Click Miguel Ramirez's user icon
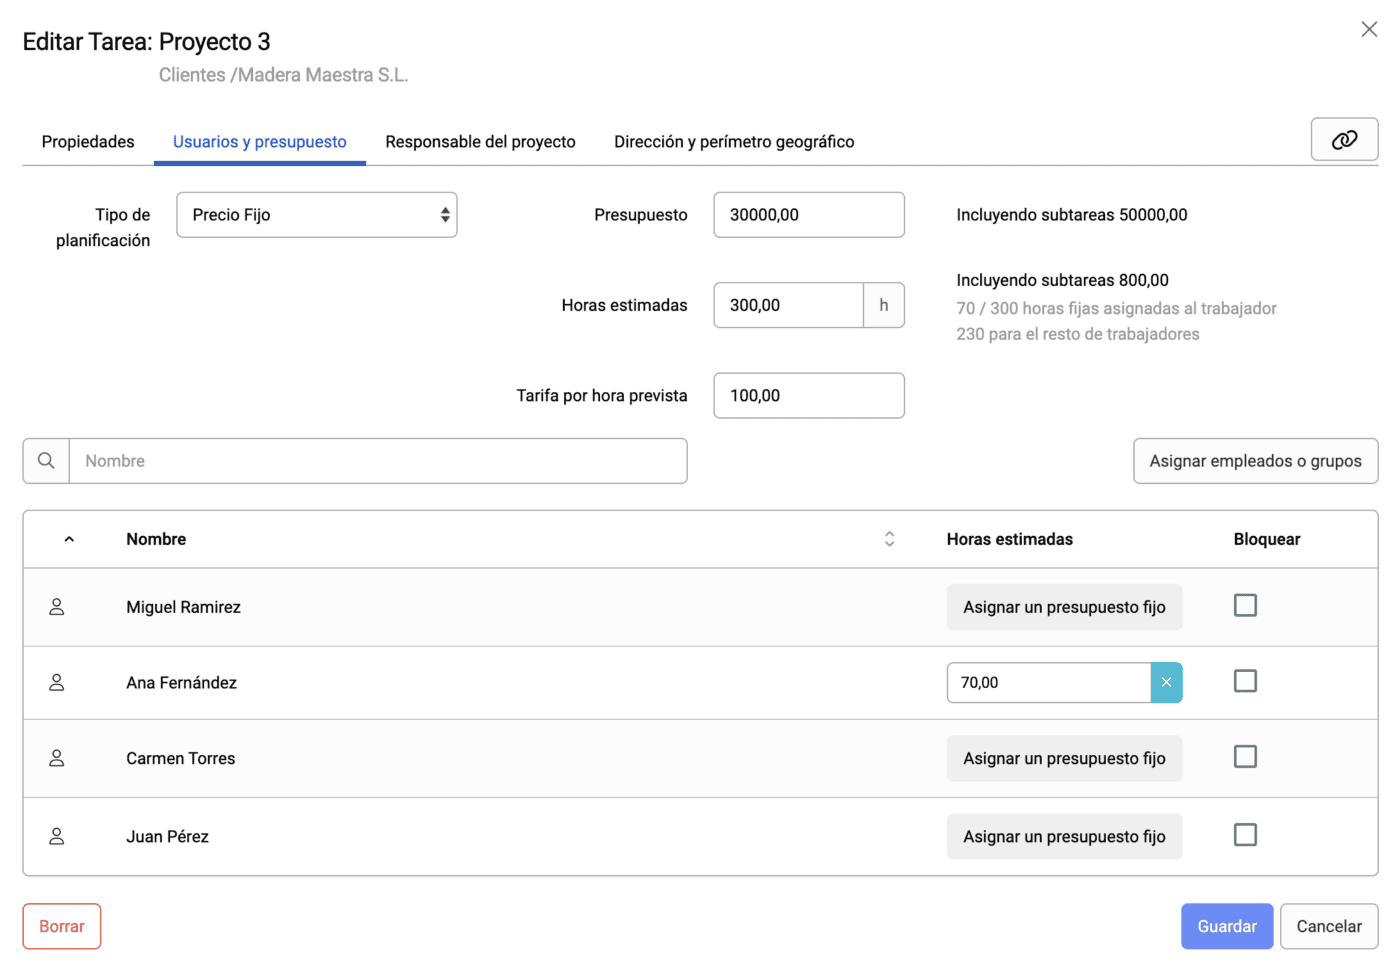The image size is (1400, 968). (57, 607)
